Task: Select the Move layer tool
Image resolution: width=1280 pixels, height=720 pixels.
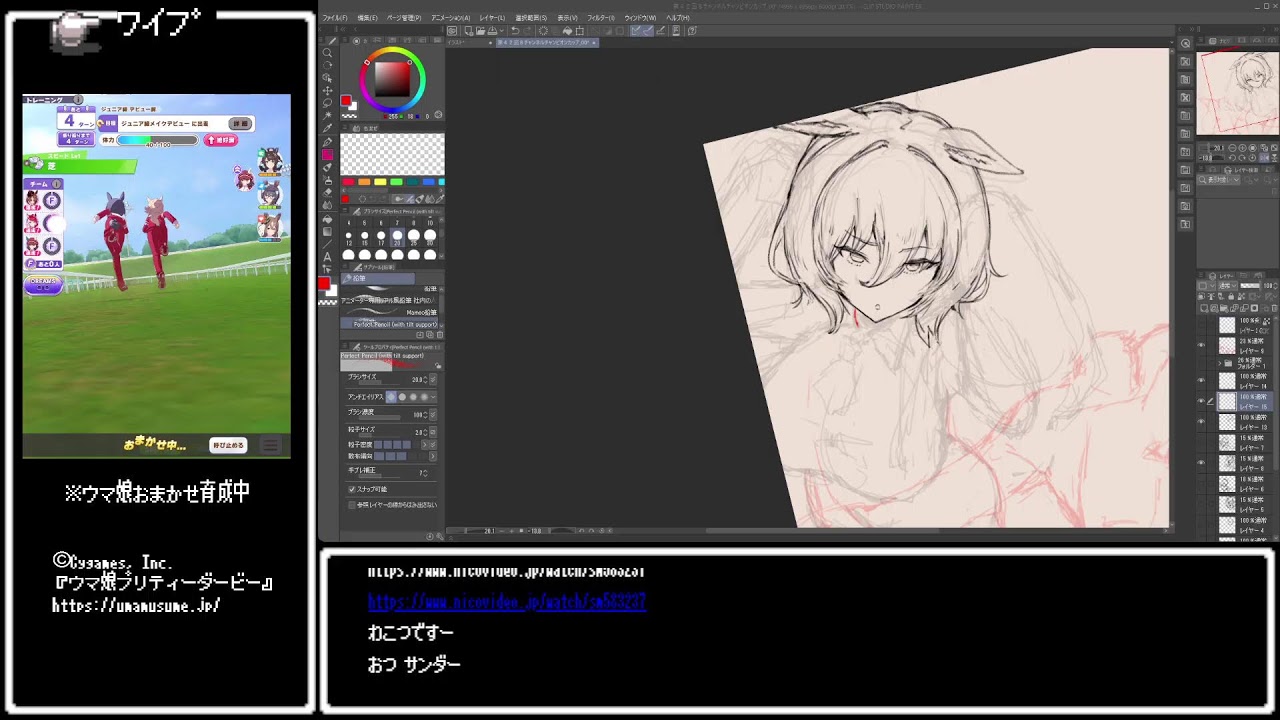Action: (327, 90)
